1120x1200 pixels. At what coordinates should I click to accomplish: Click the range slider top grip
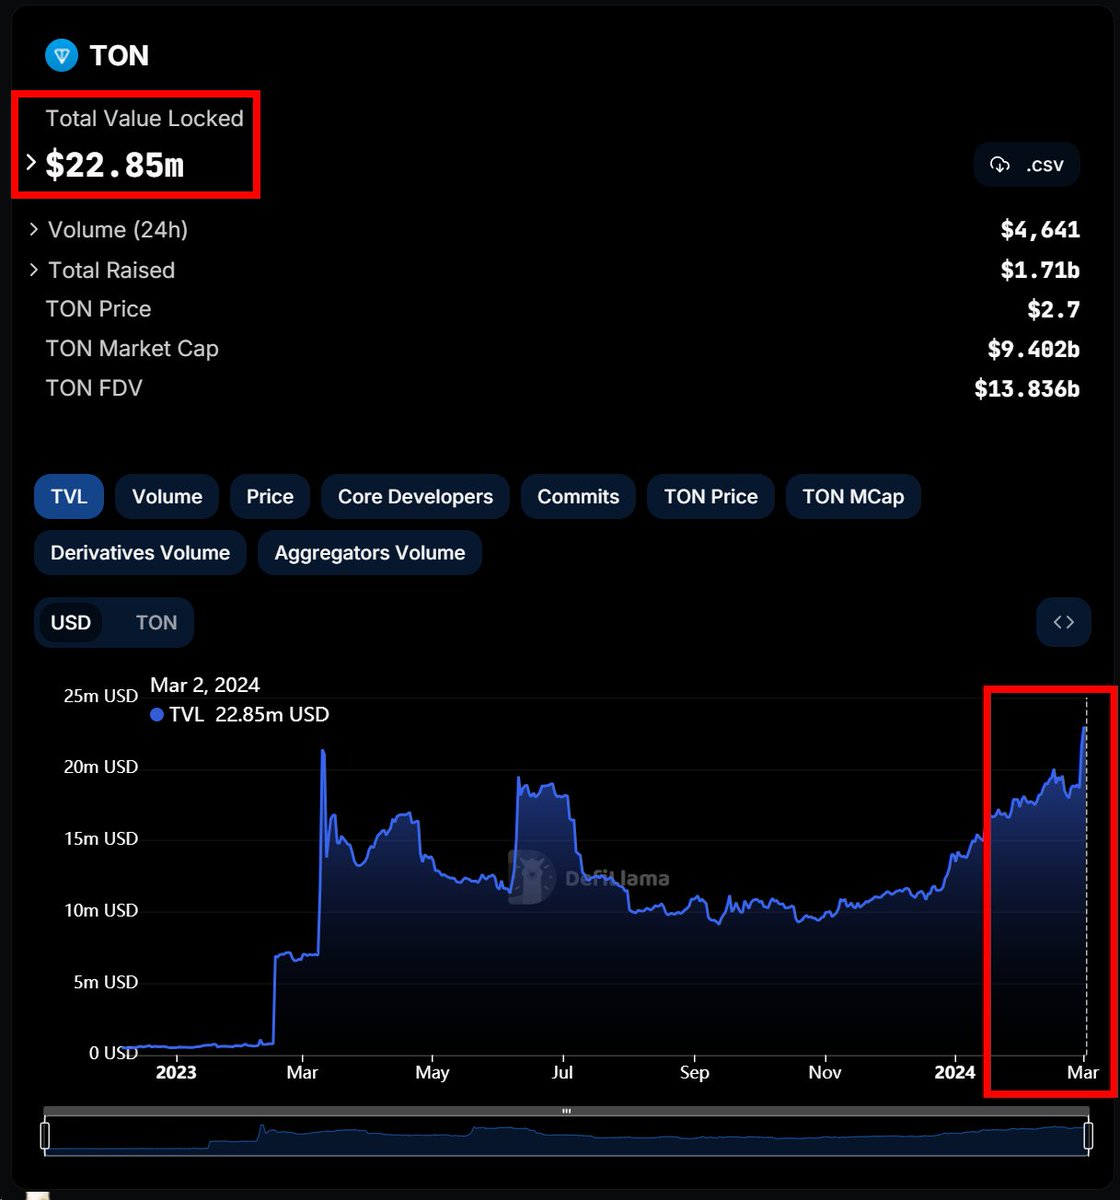coord(566,1111)
